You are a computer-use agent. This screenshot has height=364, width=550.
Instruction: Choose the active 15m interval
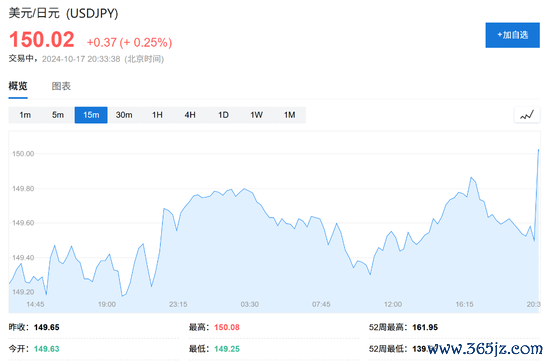tap(91, 115)
